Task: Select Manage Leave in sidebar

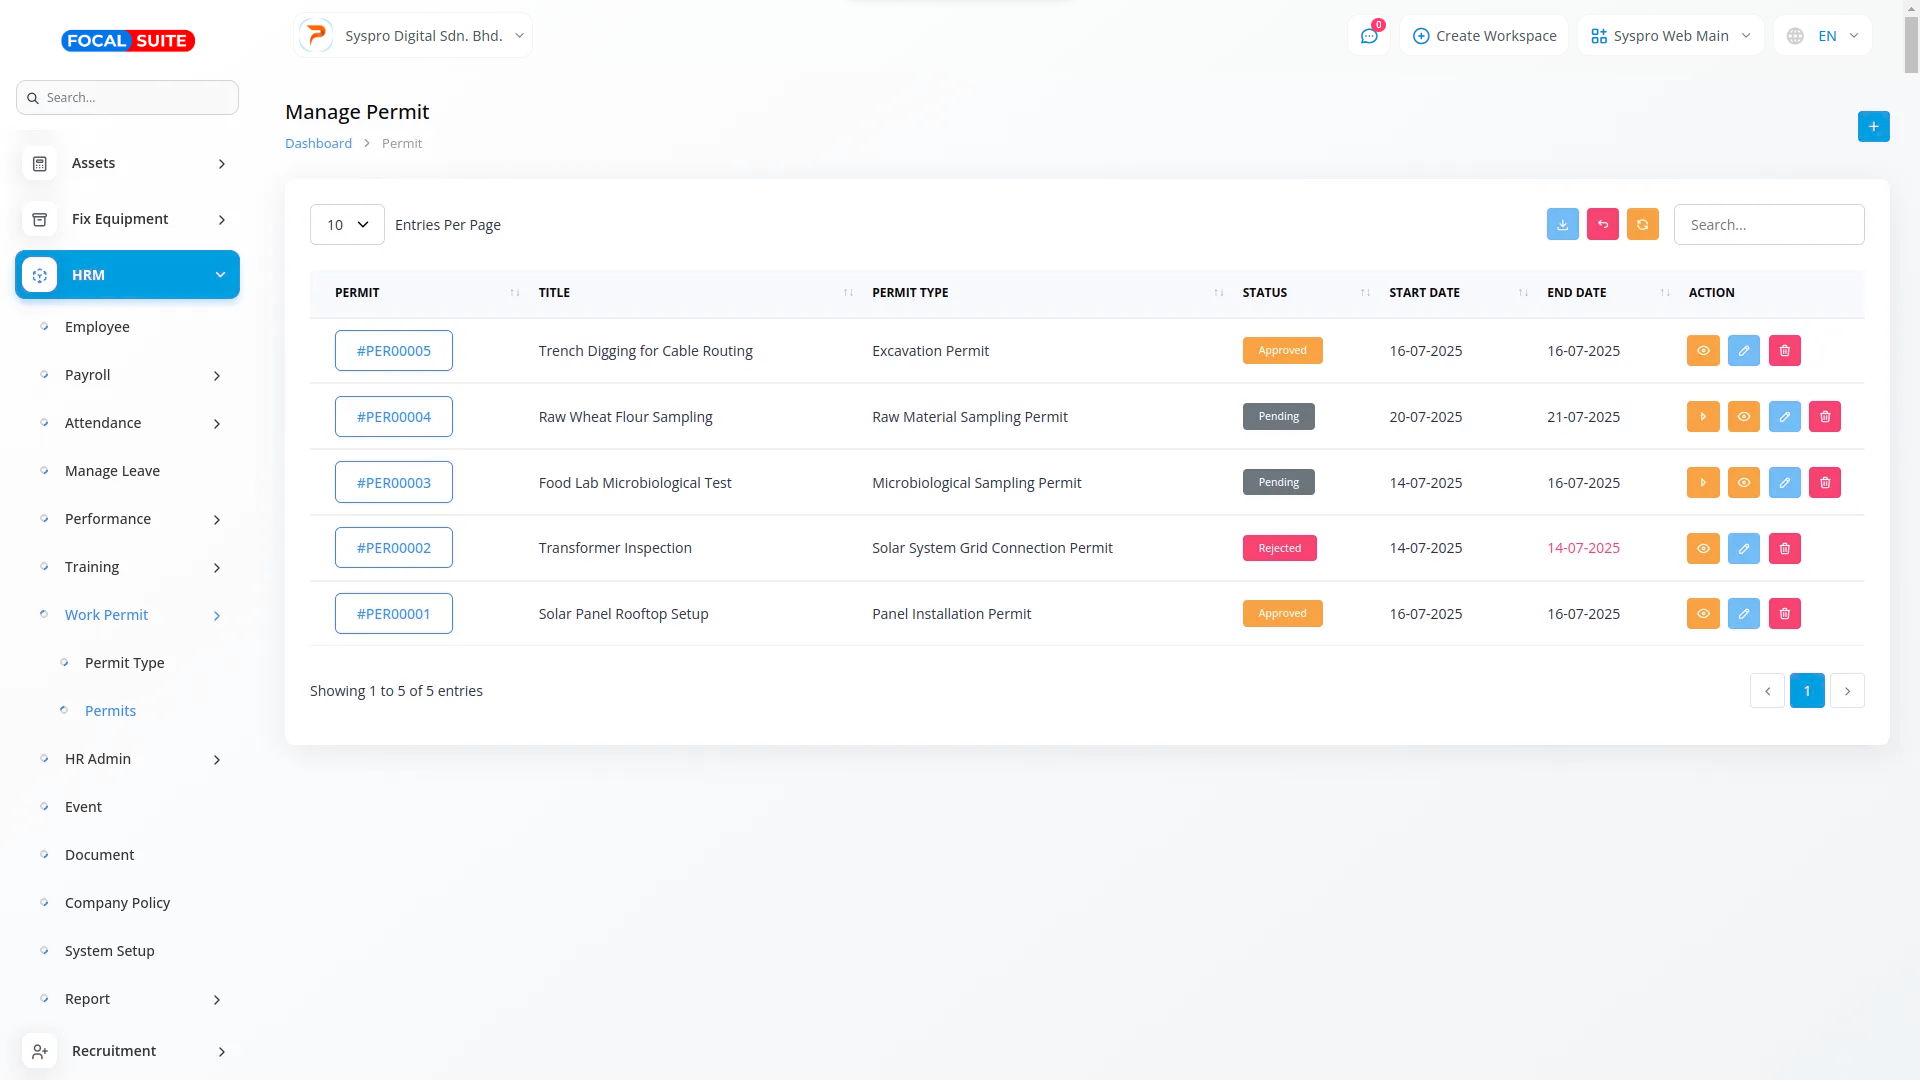Action: [112, 471]
